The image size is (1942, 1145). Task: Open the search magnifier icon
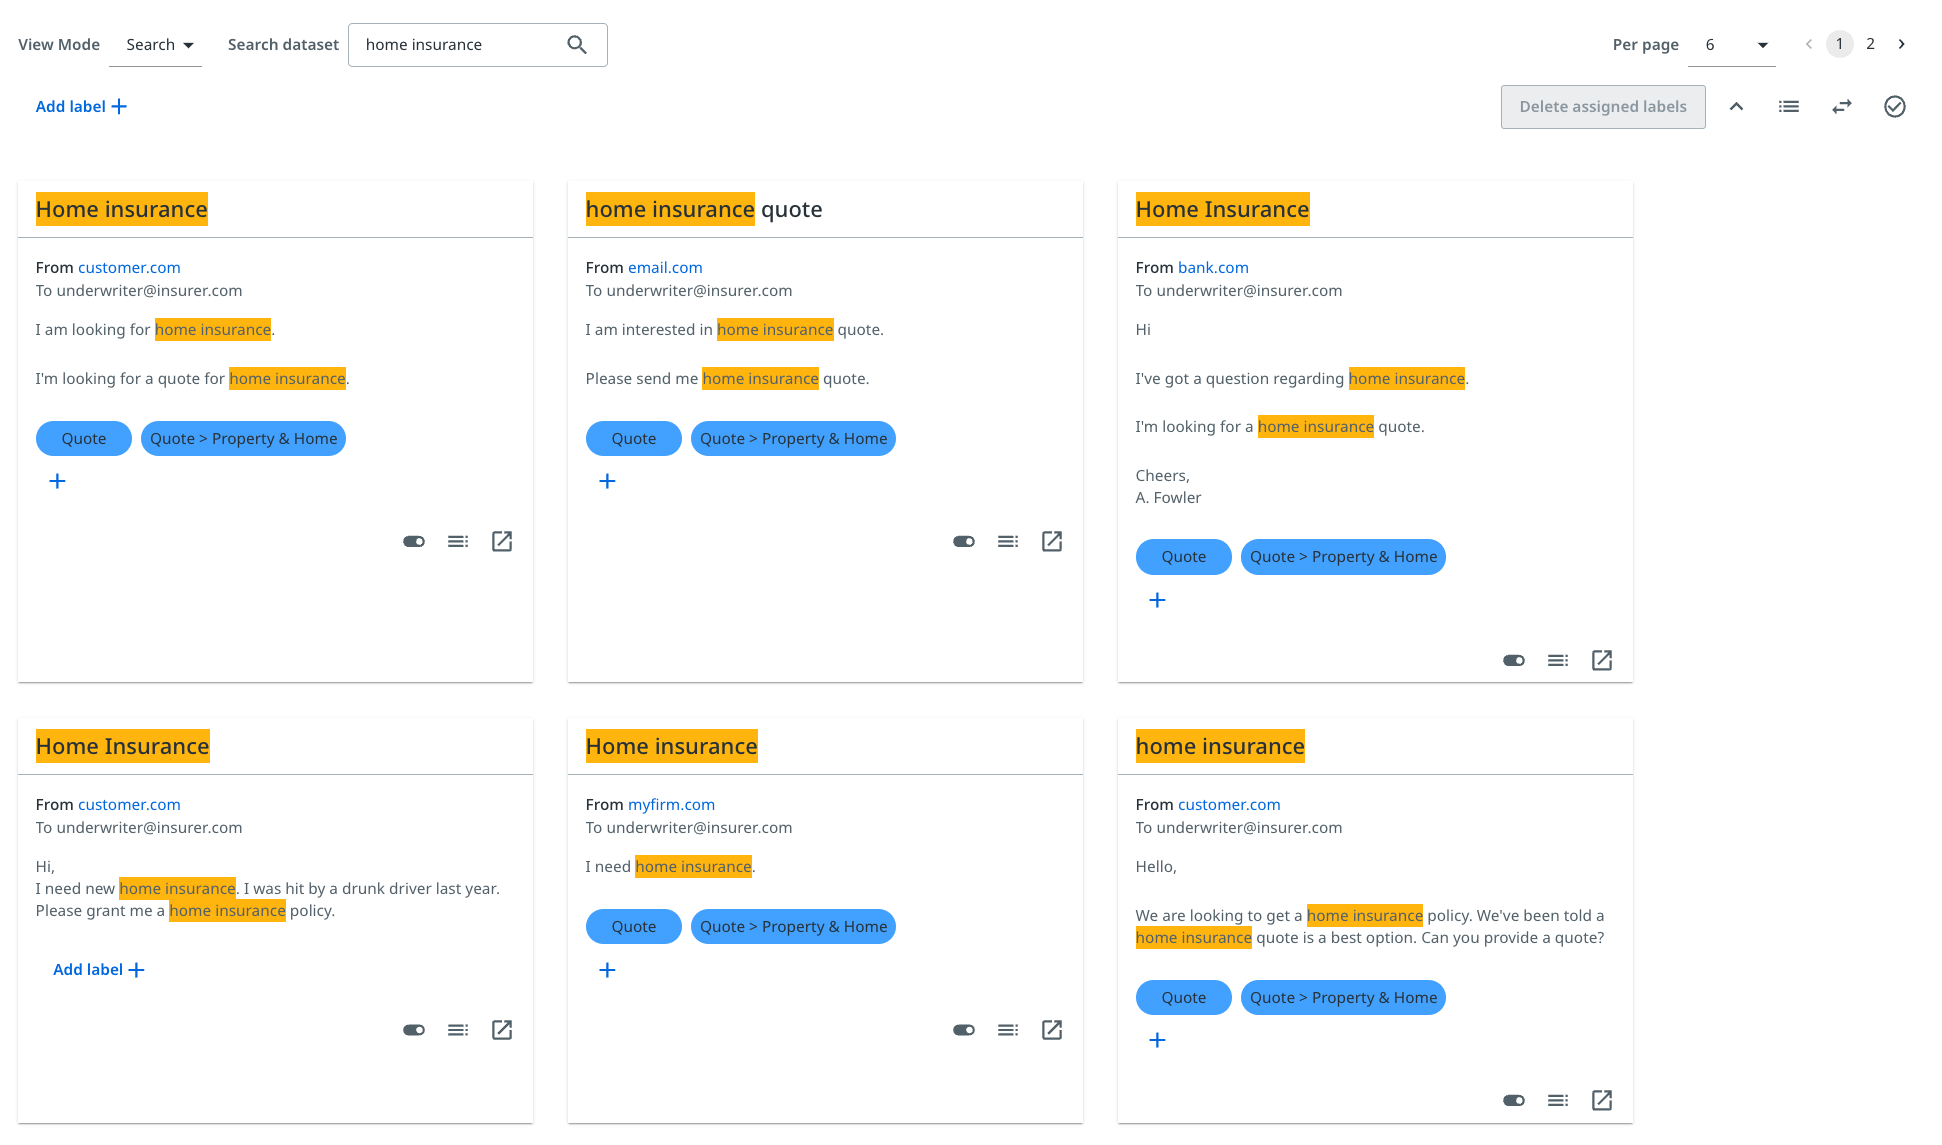pyautogui.click(x=577, y=44)
